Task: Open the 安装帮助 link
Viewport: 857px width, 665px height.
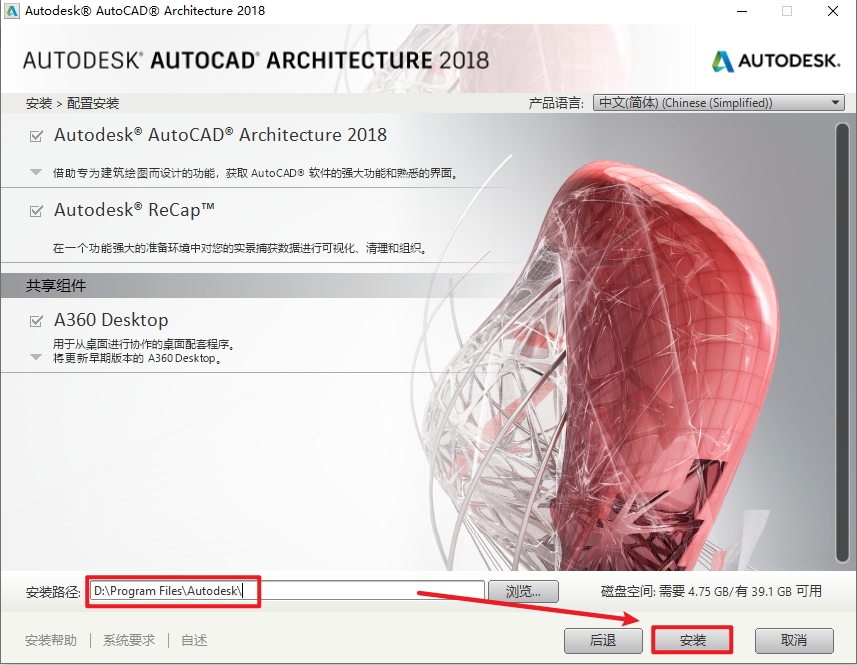Action: pos(51,640)
